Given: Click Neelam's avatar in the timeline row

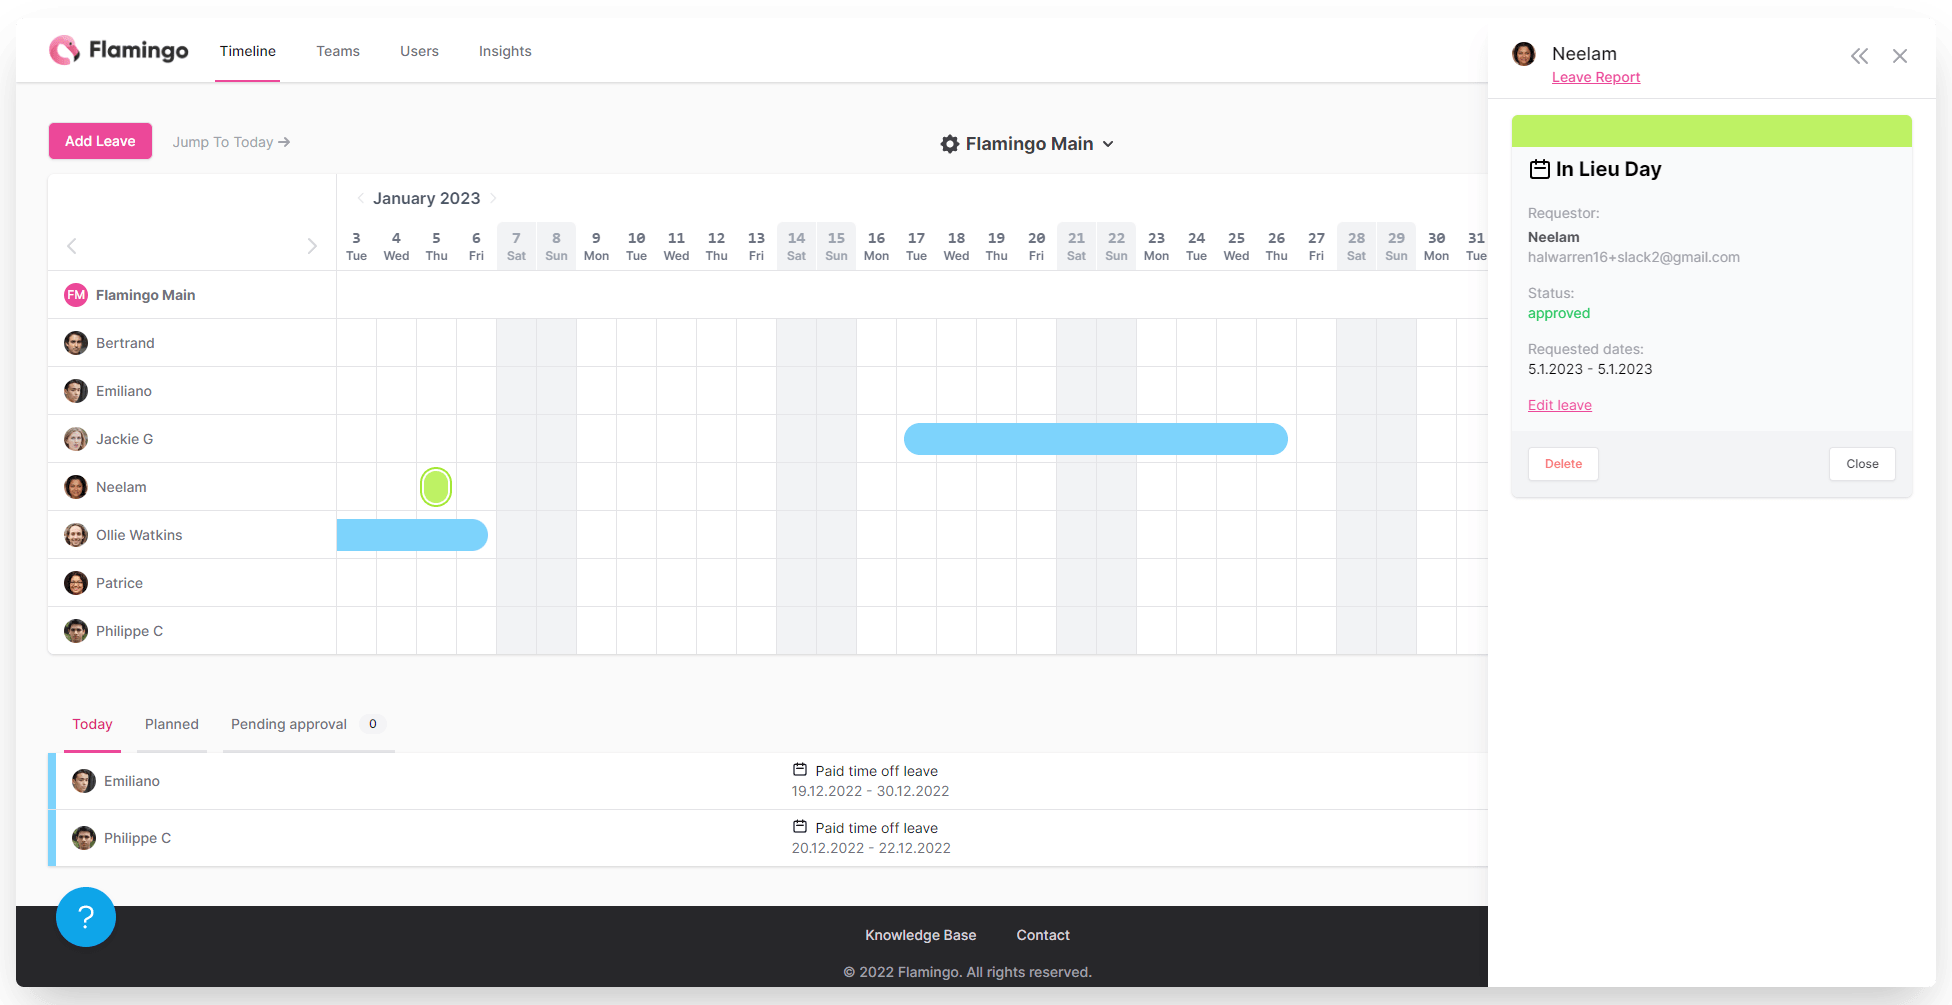Looking at the screenshot, I should coord(76,487).
